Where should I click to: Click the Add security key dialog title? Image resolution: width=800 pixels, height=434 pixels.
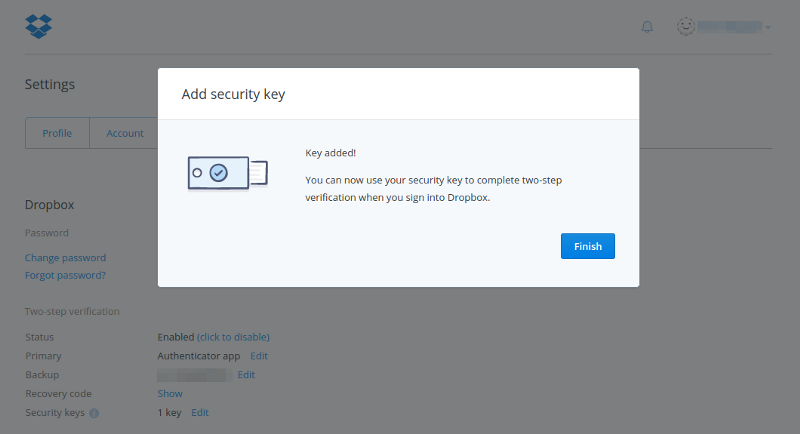pyautogui.click(x=234, y=95)
